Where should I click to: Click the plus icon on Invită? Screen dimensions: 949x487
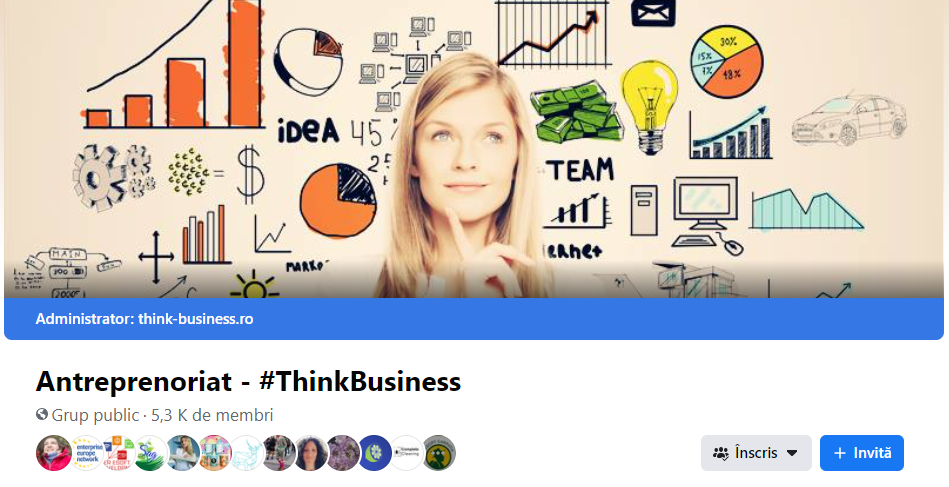point(839,453)
